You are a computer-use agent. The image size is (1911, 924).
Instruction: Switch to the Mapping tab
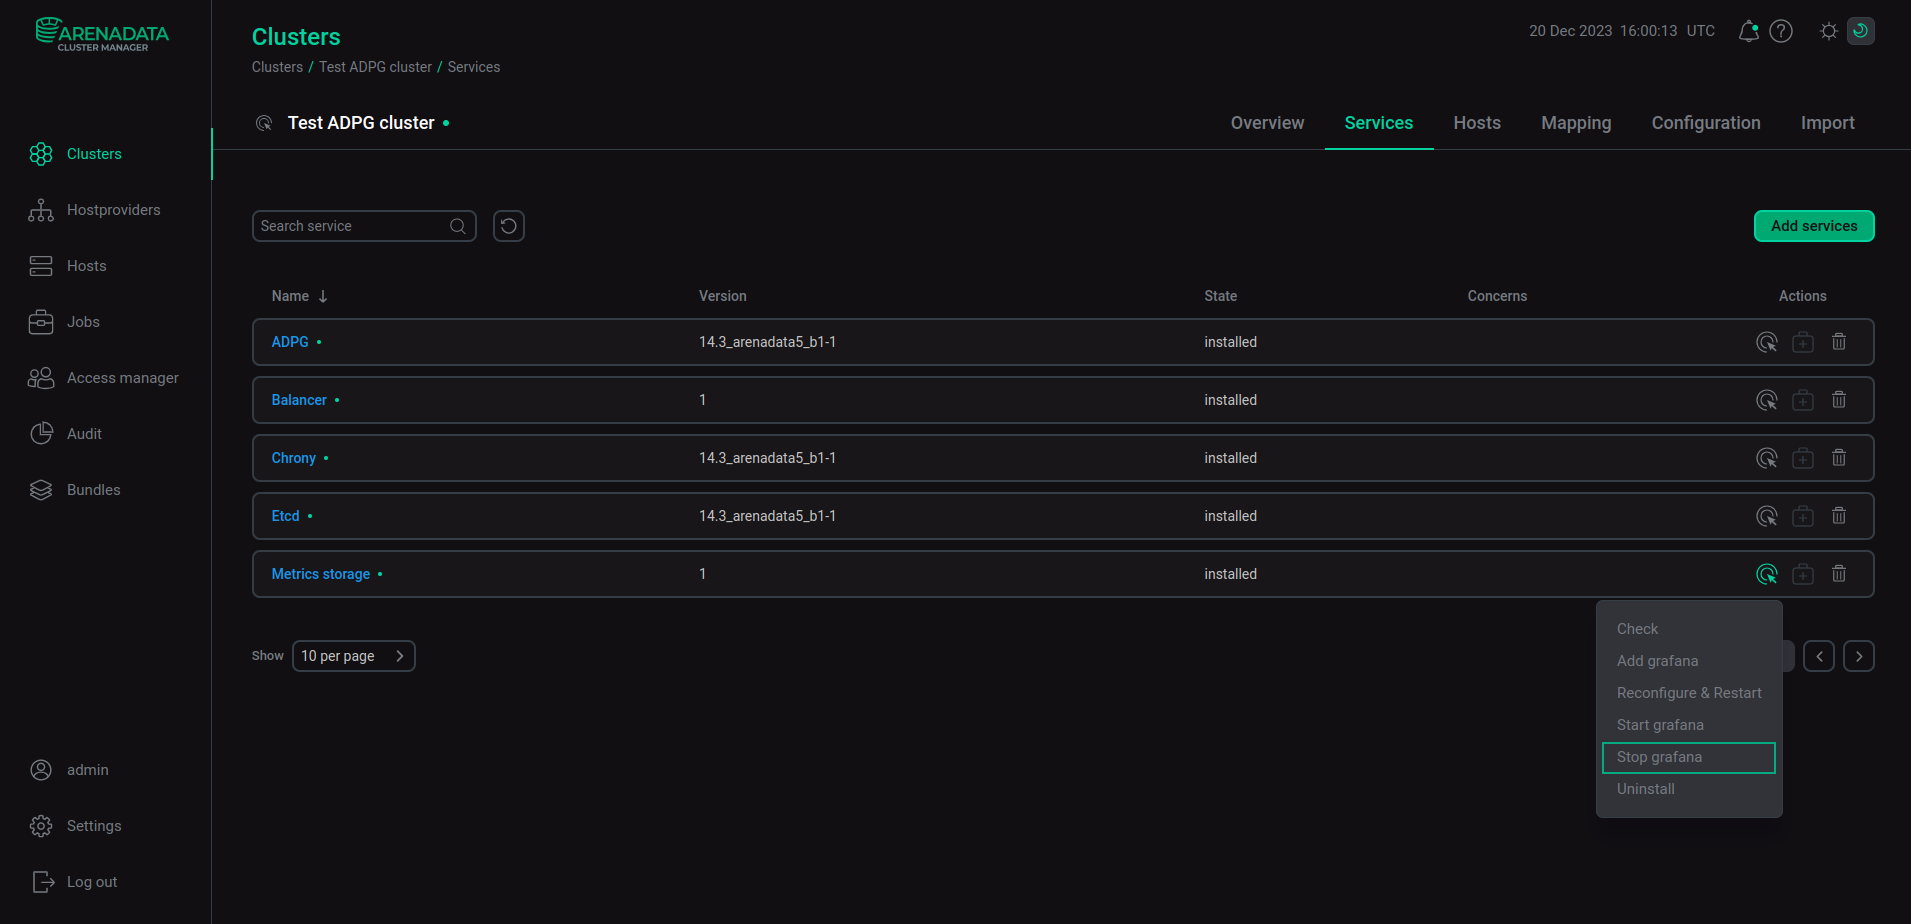[1576, 123]
